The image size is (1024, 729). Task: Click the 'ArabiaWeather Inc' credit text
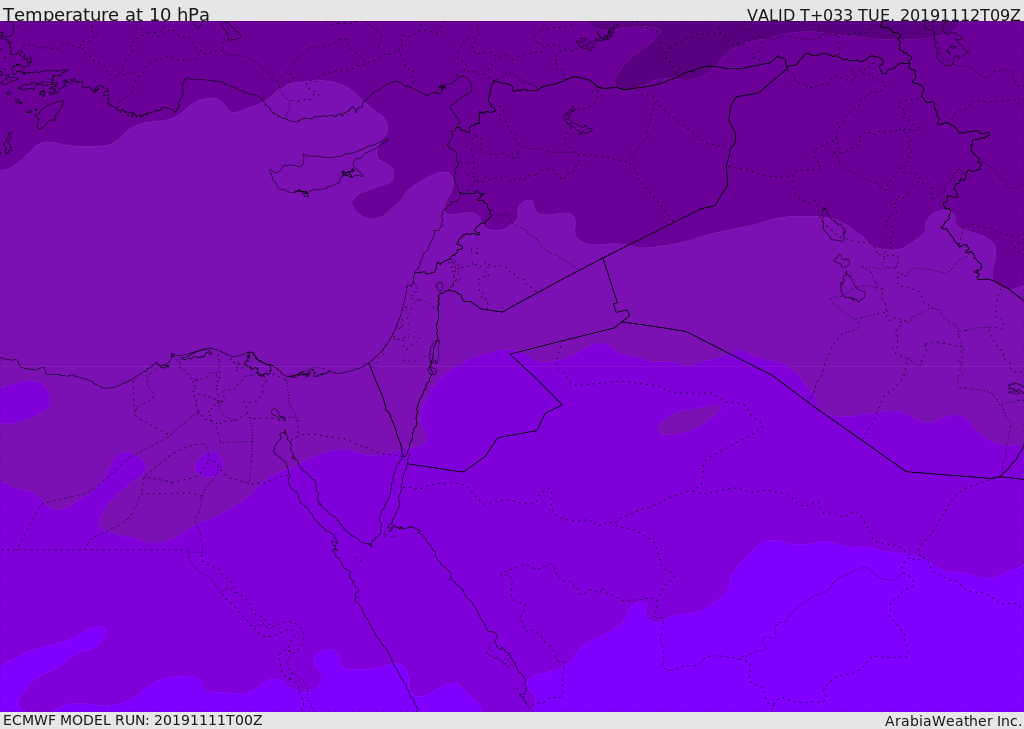(953, 721)
